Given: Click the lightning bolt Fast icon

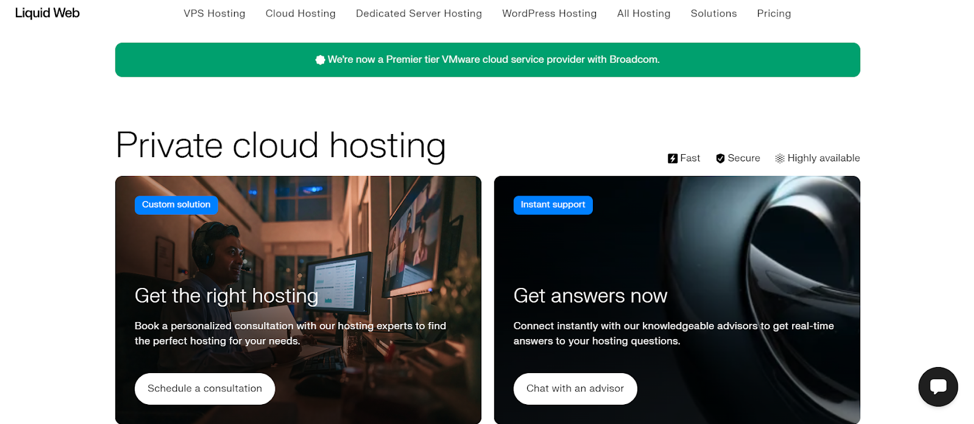Looking at the screenshot, I should 672,158.
